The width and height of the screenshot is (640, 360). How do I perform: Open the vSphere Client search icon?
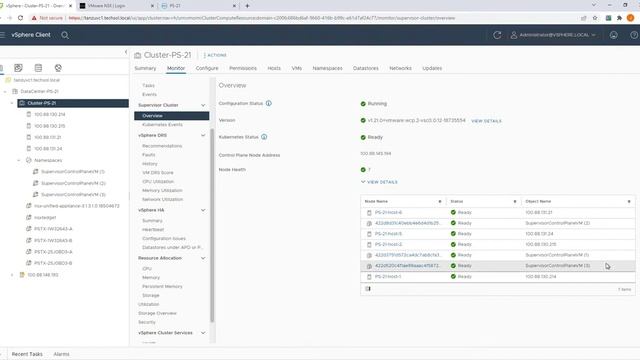click(x=65, y=35)
